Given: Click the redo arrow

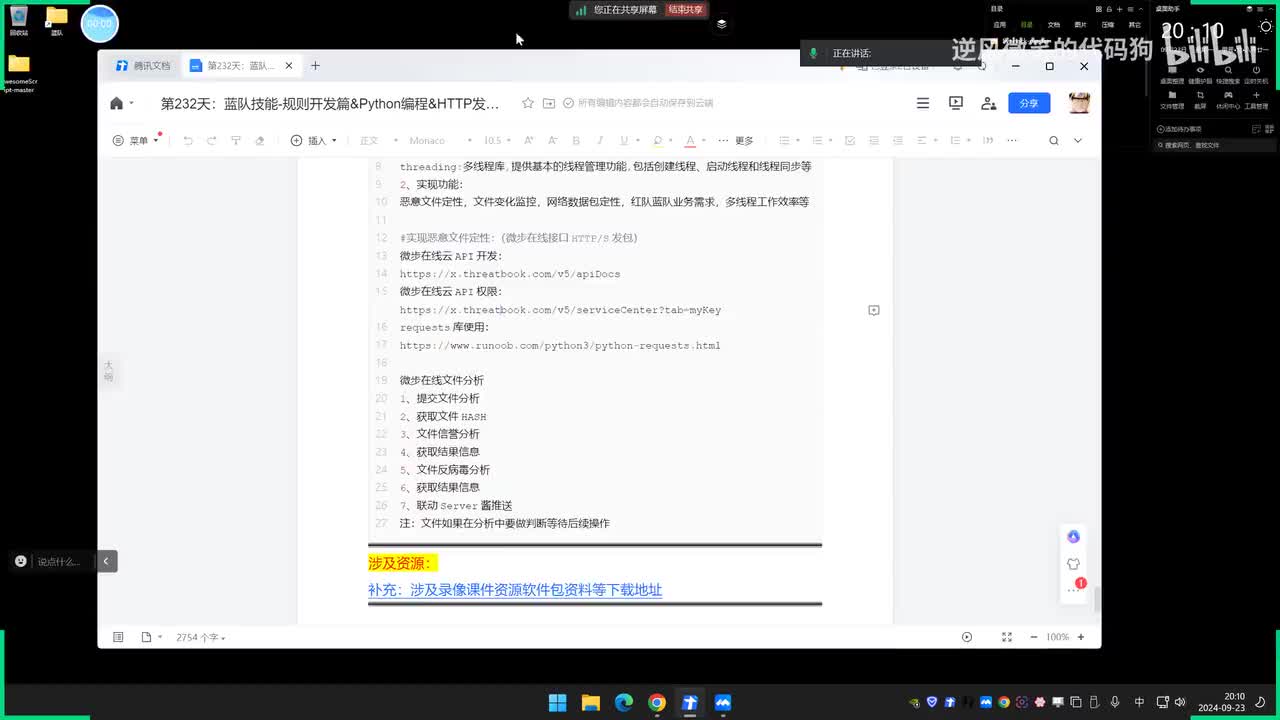Looking at the screenshot, I should click(x=212, y=141).
